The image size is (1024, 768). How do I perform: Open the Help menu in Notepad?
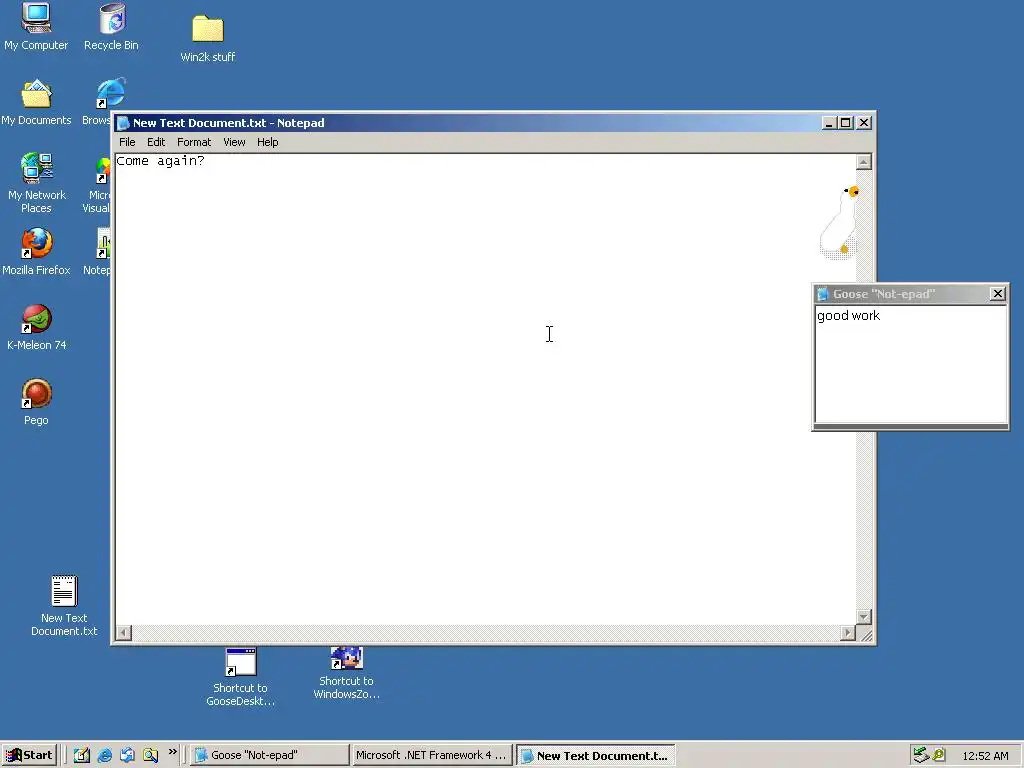point(267,142)
